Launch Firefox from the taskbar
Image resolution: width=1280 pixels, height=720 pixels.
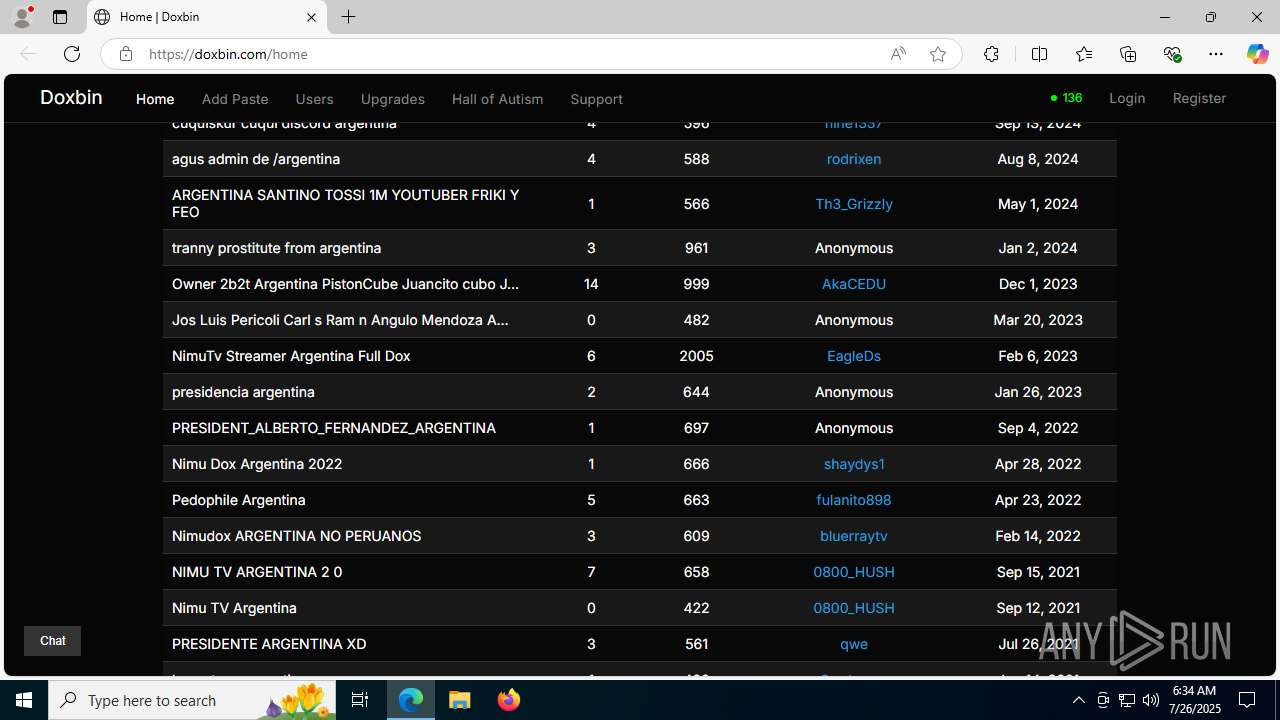click(x=508, y=700)
